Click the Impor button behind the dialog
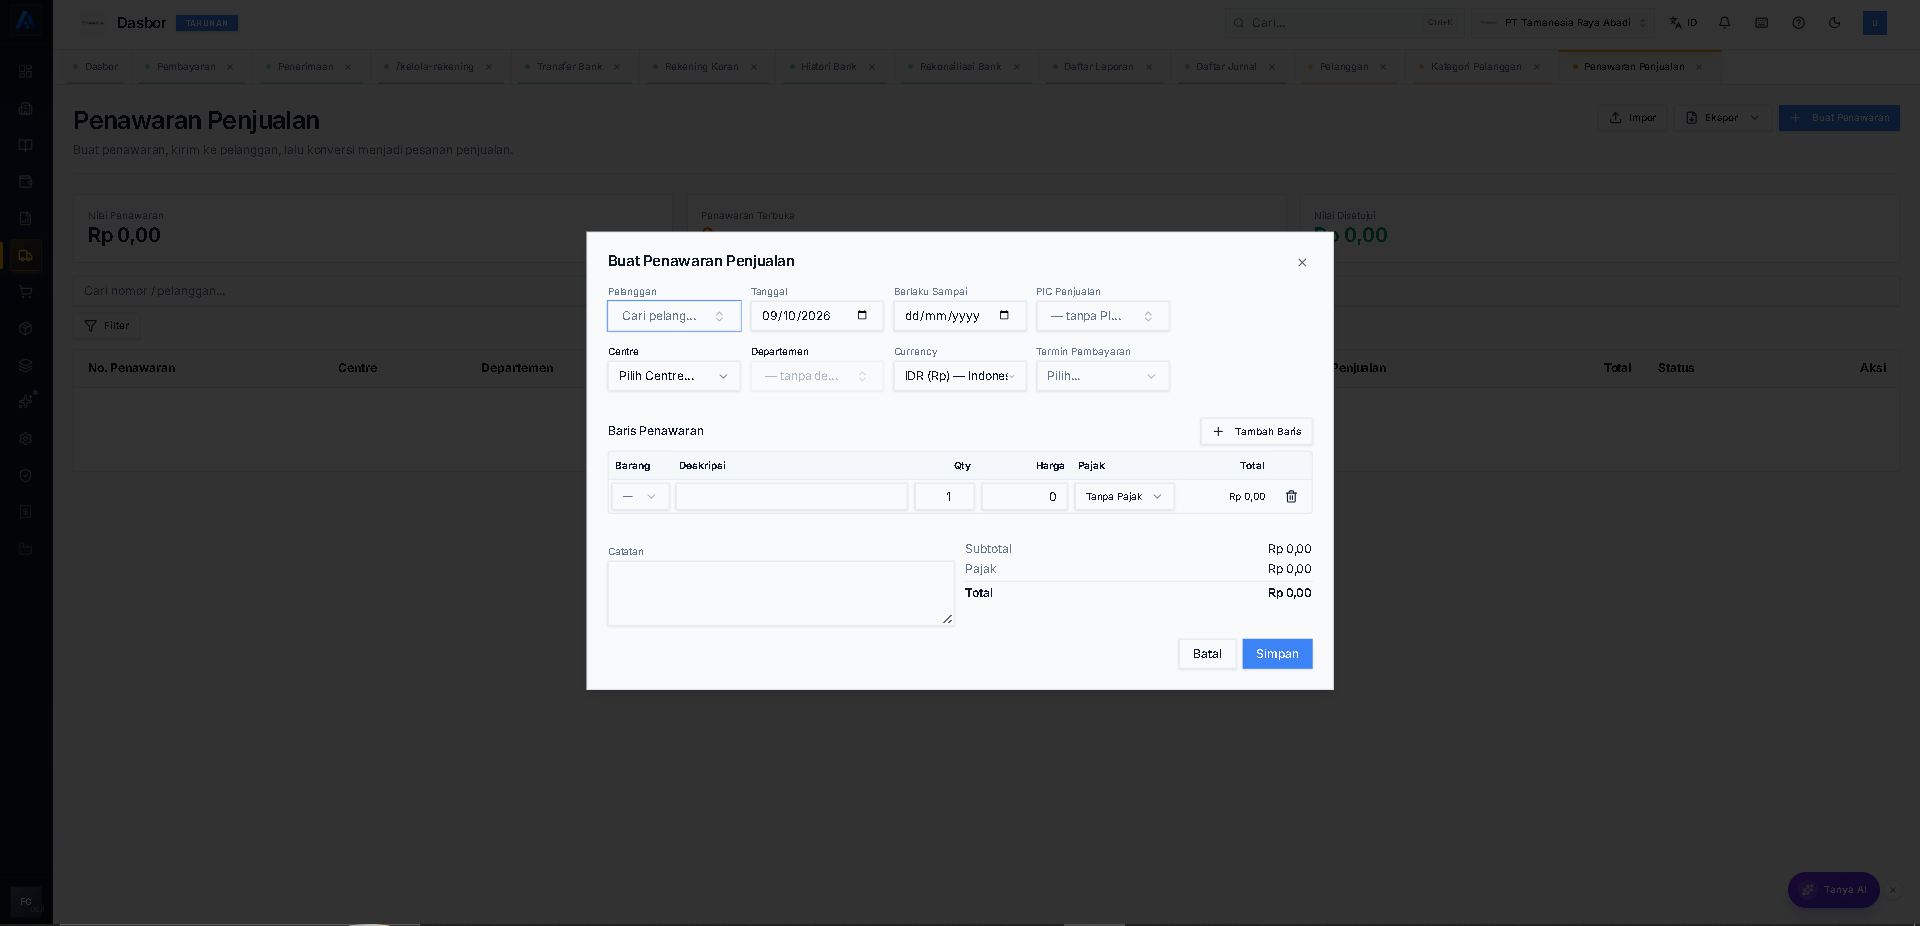1920x926 pixels. (x=1632, y=118)
